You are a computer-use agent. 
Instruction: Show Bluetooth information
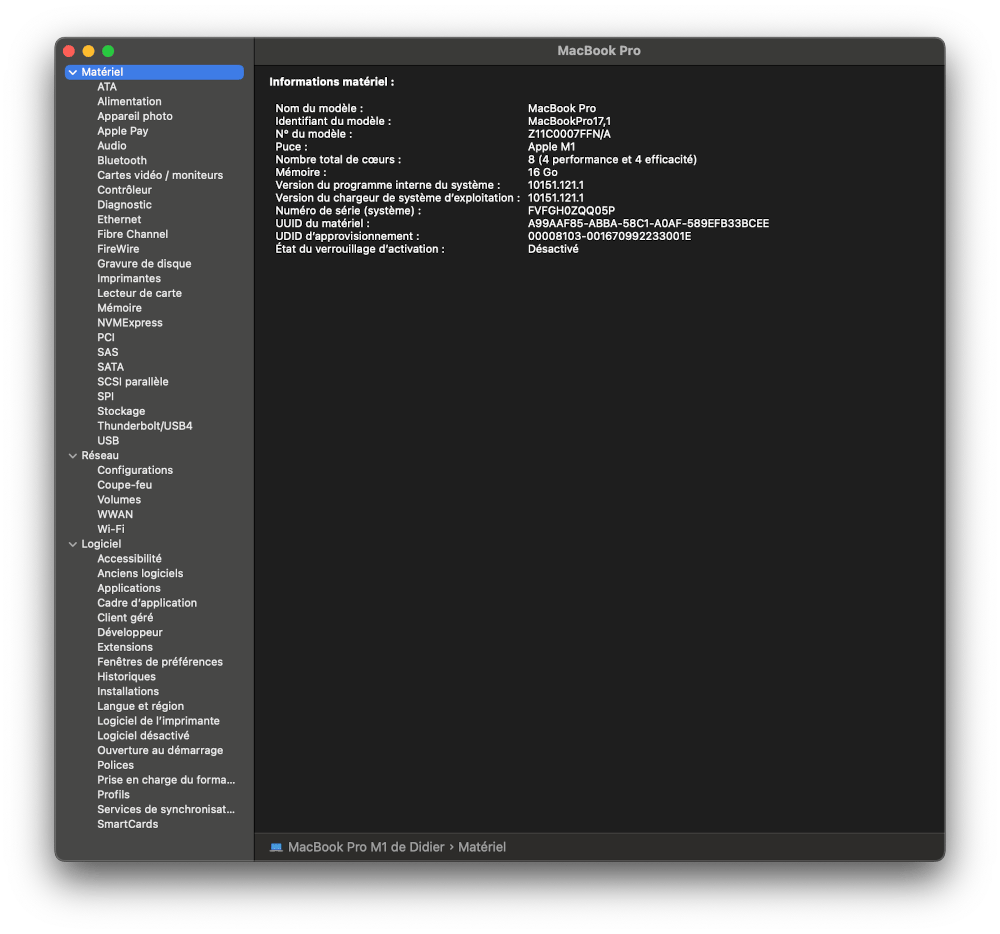click(122, 161)
